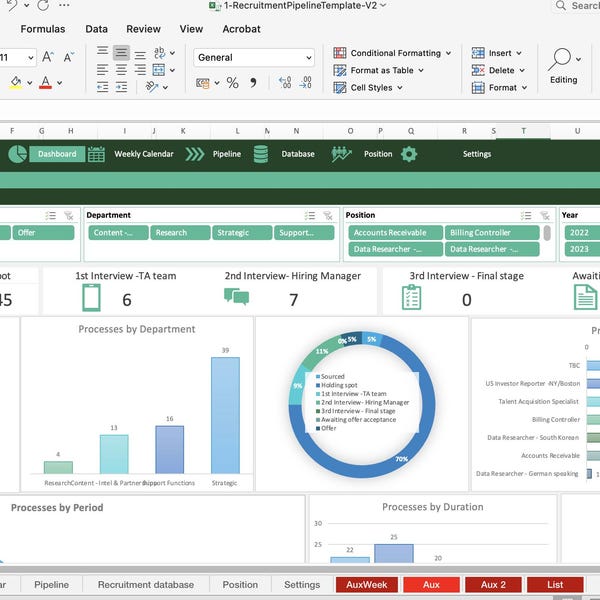Click the Merge & Center icon
The width and height of the screenshot is (600, 600).
tap(159, 70)
